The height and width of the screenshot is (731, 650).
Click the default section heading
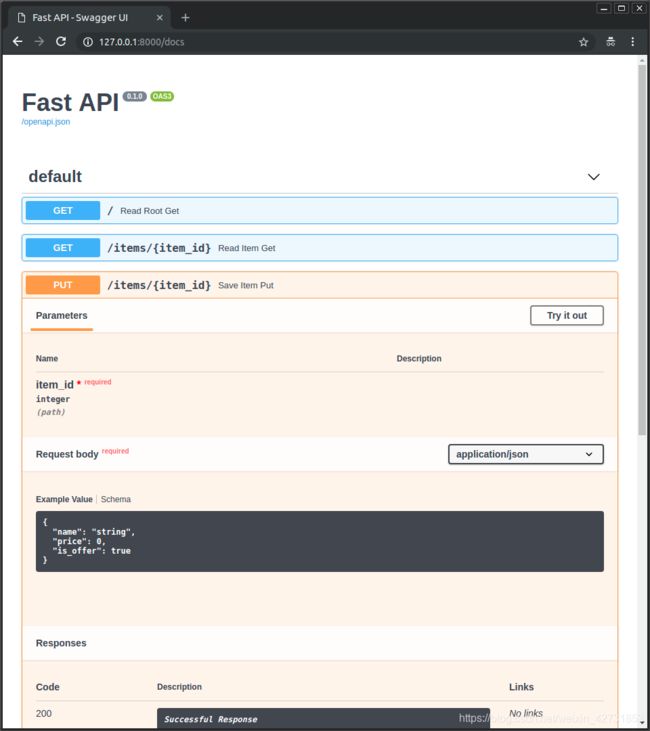tap(55, 177)
